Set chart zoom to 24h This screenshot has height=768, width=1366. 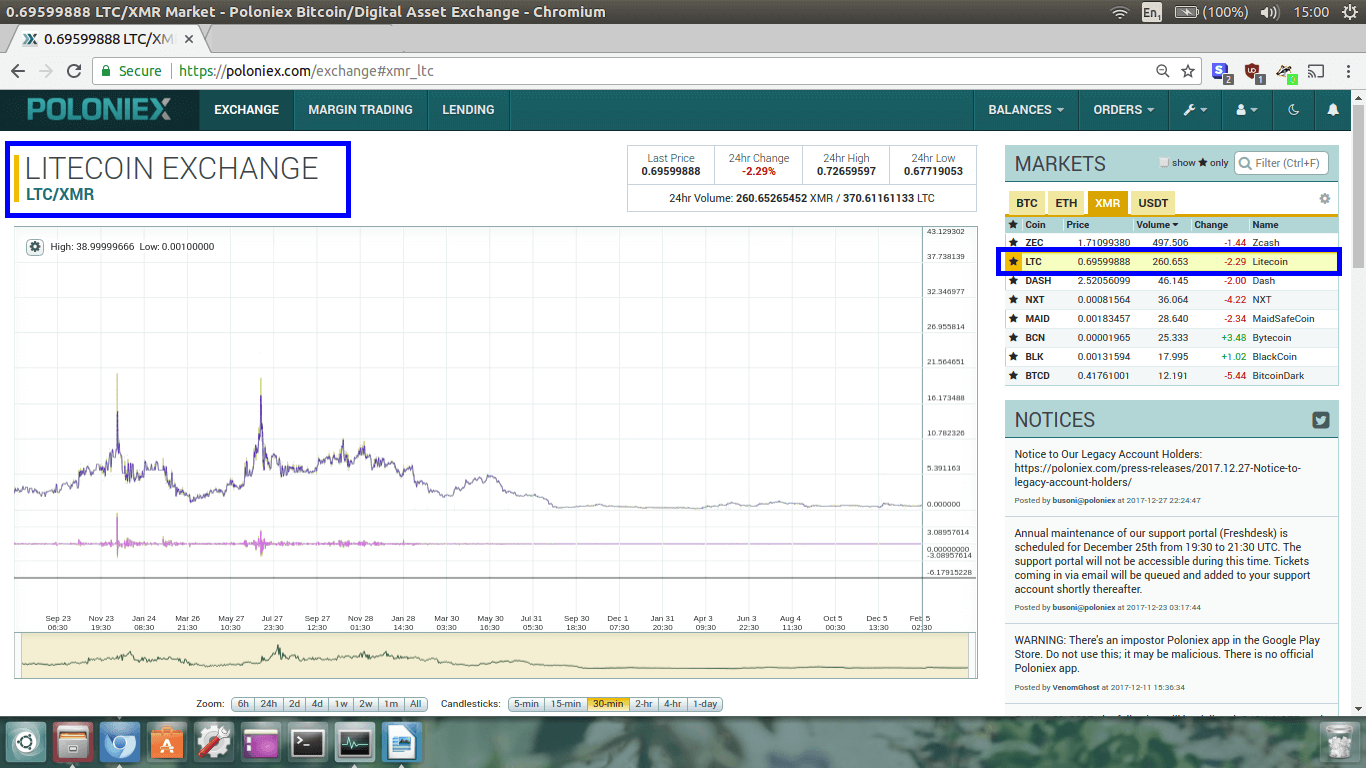pyautogui.click(x=269, y=704)
